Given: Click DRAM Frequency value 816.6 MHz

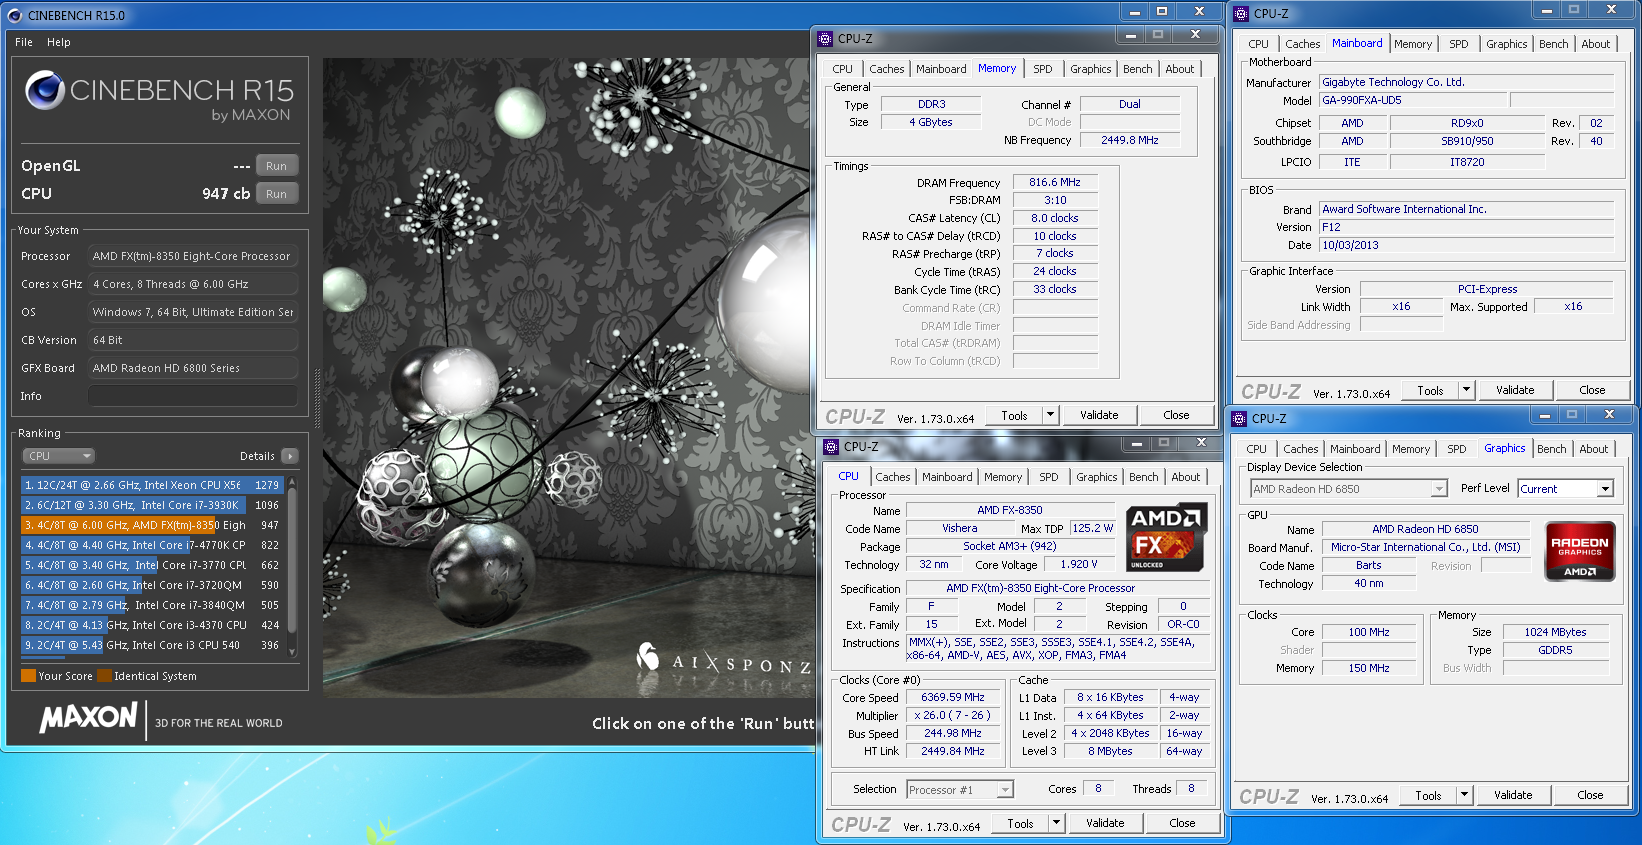Looking at the screenshot, I should pyautogui.click(x=1055, y=182).
